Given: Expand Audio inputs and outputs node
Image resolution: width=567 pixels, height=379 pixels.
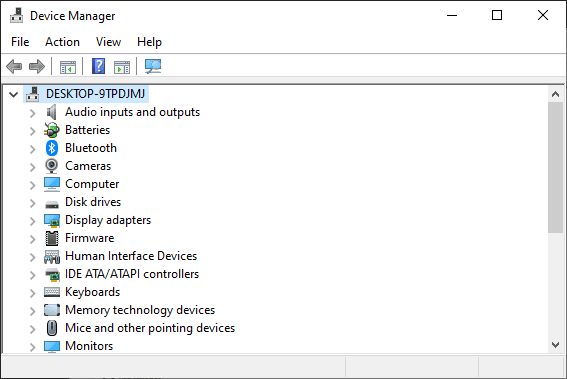Looking at the screenshot, I should [x=33, y=113].
